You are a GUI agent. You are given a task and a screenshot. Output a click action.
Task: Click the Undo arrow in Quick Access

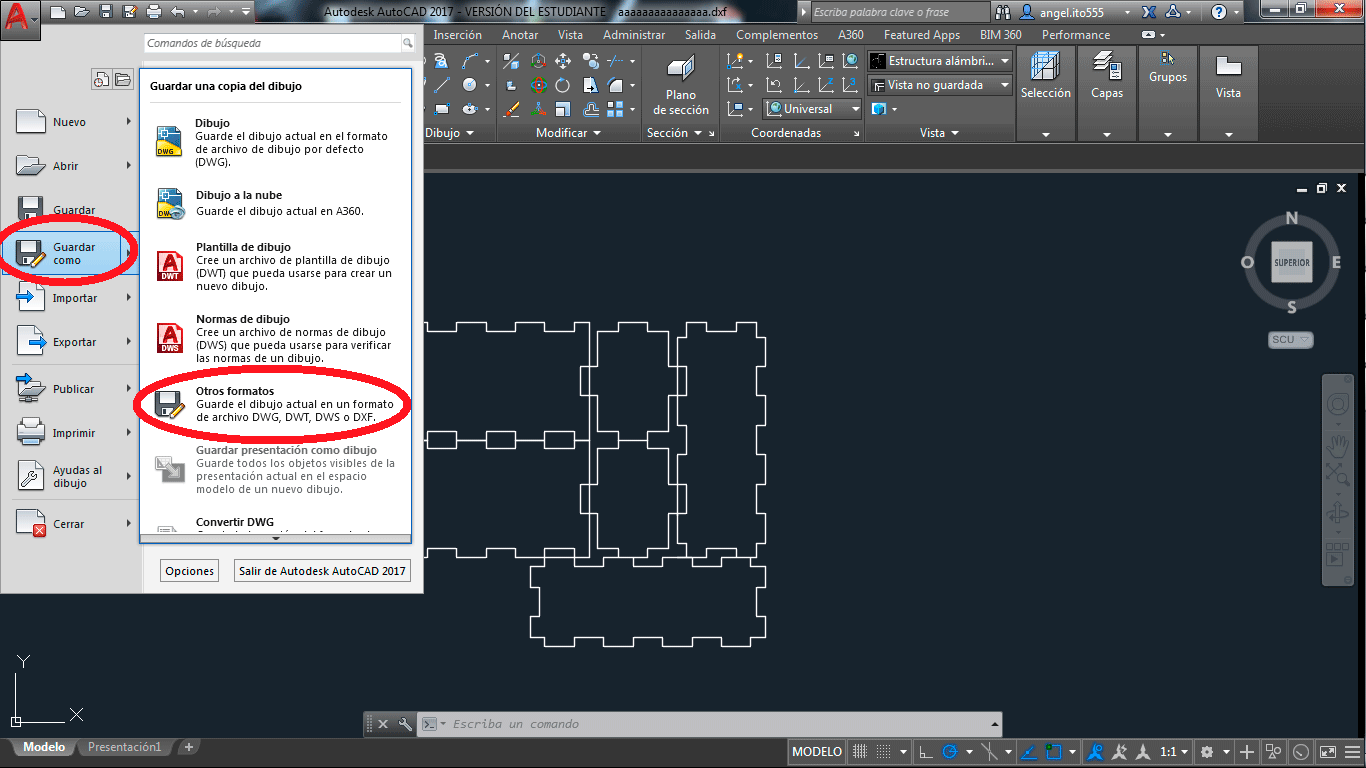[178, 12]
